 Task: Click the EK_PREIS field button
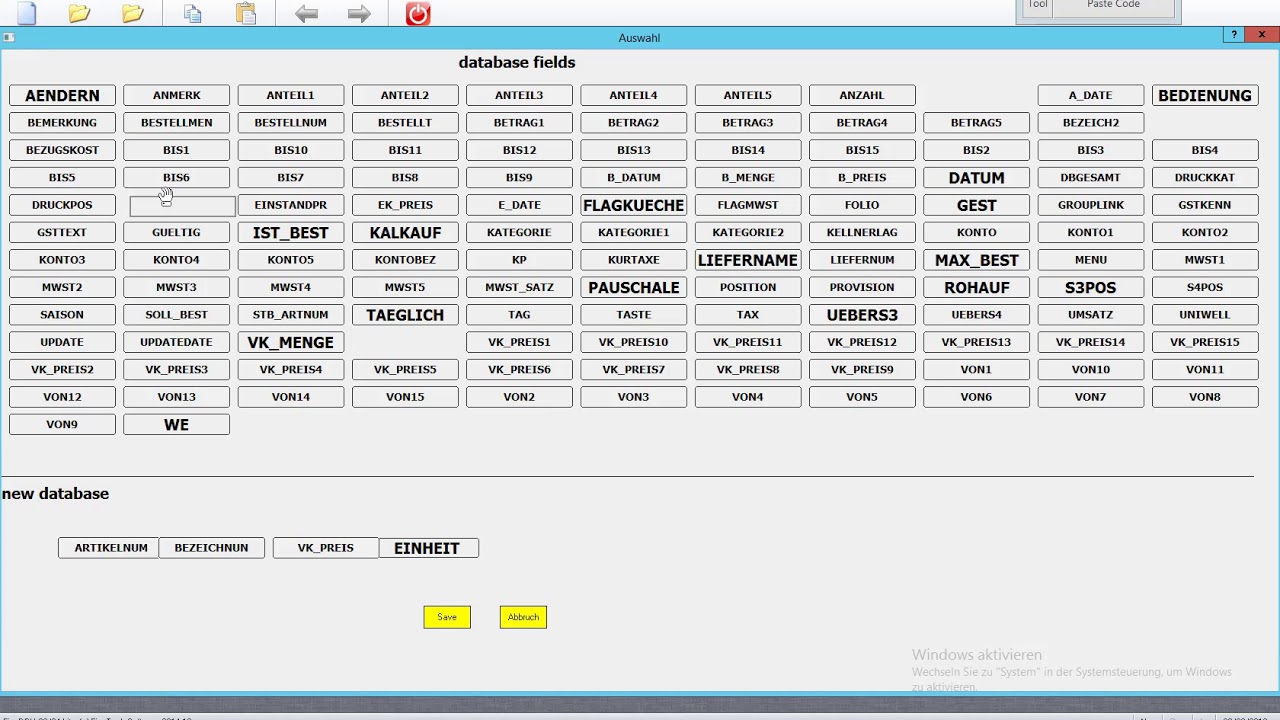405,205
